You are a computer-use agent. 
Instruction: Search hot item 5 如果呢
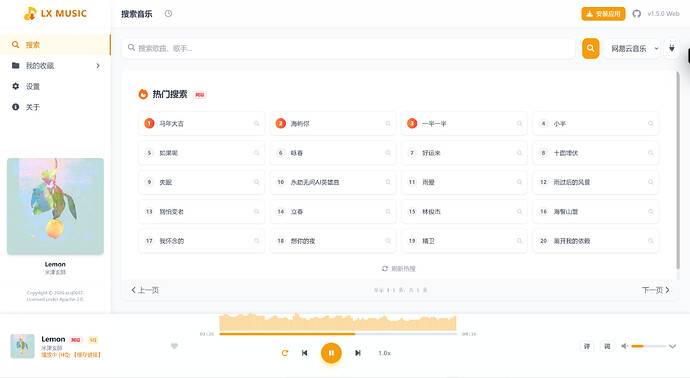click(x=202, y=153)
